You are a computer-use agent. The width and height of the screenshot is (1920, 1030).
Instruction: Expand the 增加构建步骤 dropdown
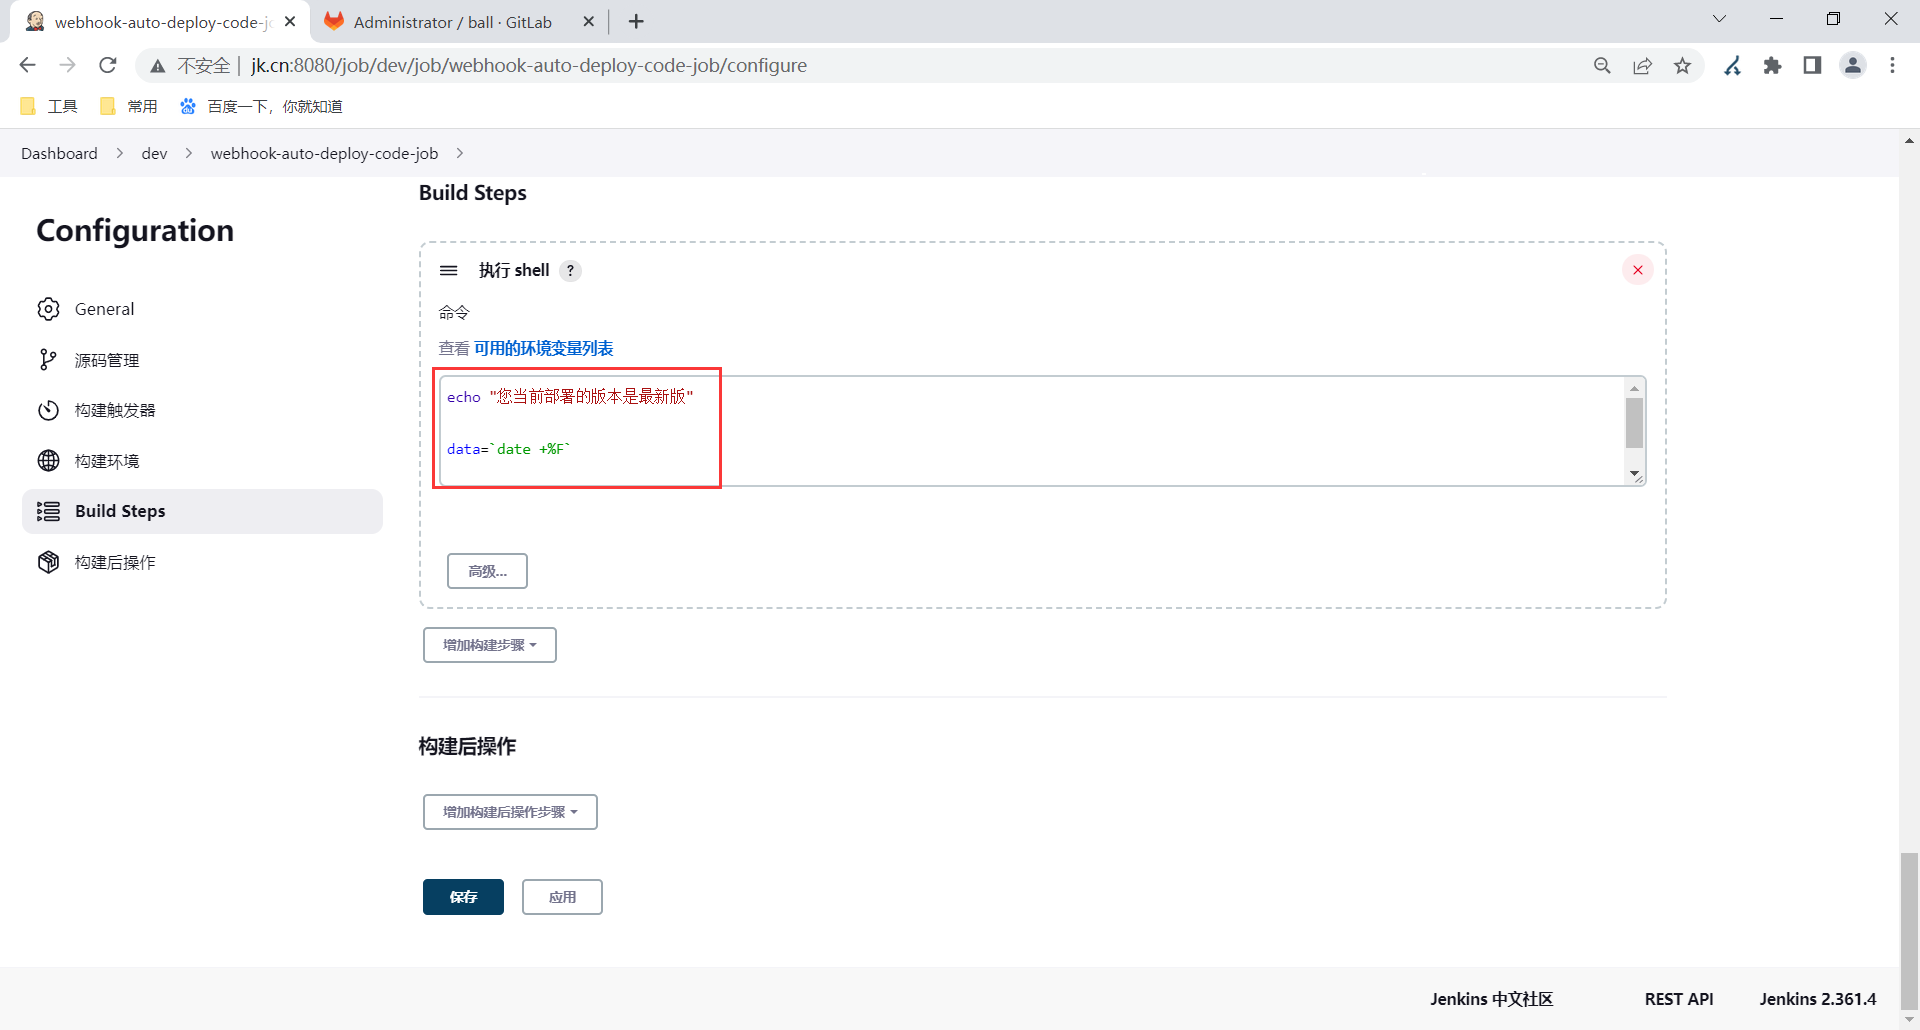coord(490,645)
